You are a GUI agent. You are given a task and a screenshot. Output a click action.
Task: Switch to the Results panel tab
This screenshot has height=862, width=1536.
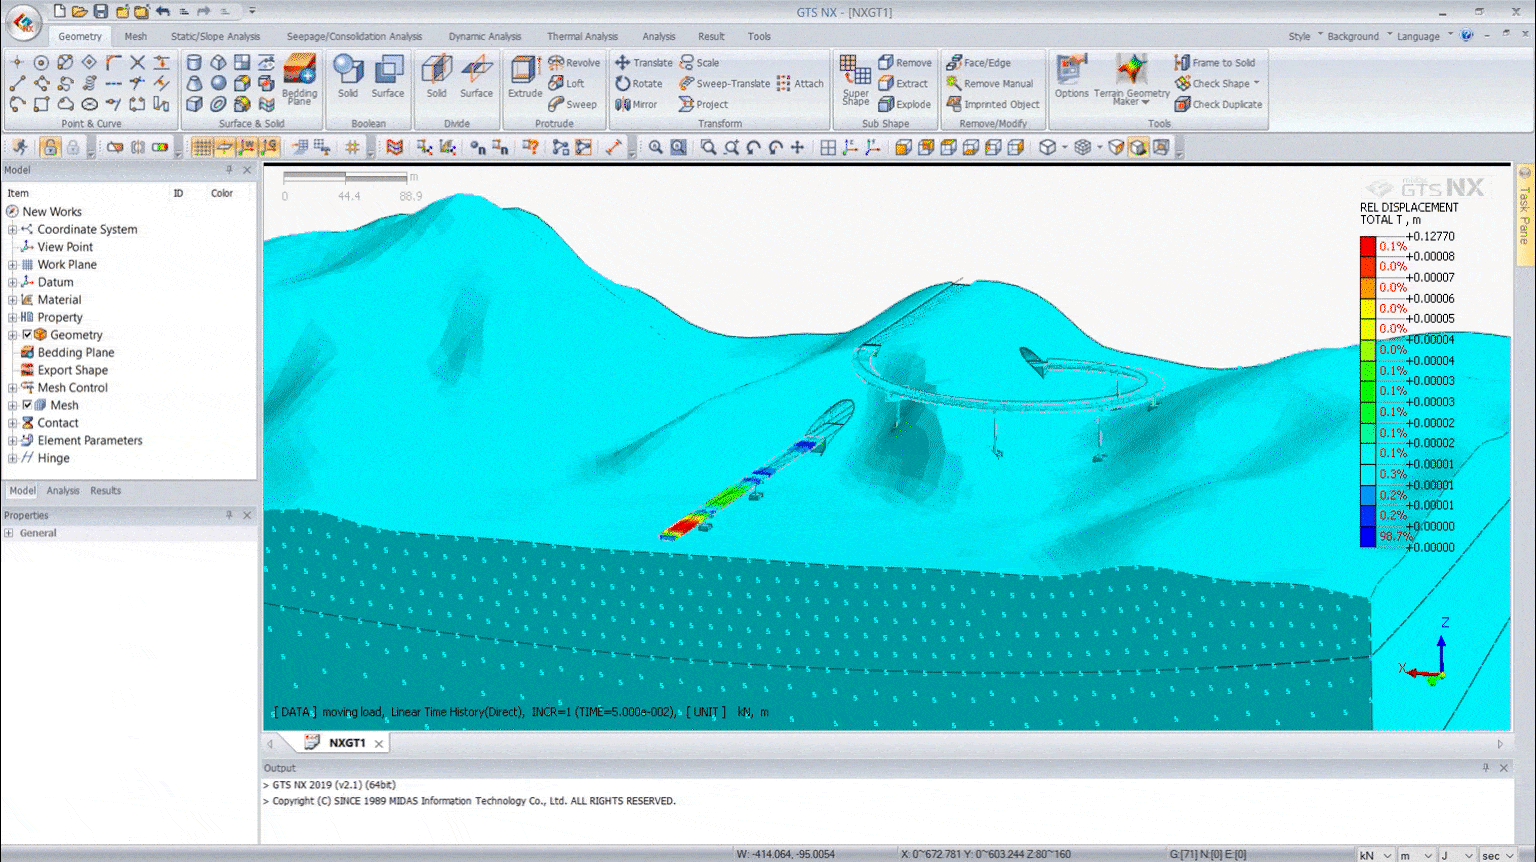tap(105, 491)
